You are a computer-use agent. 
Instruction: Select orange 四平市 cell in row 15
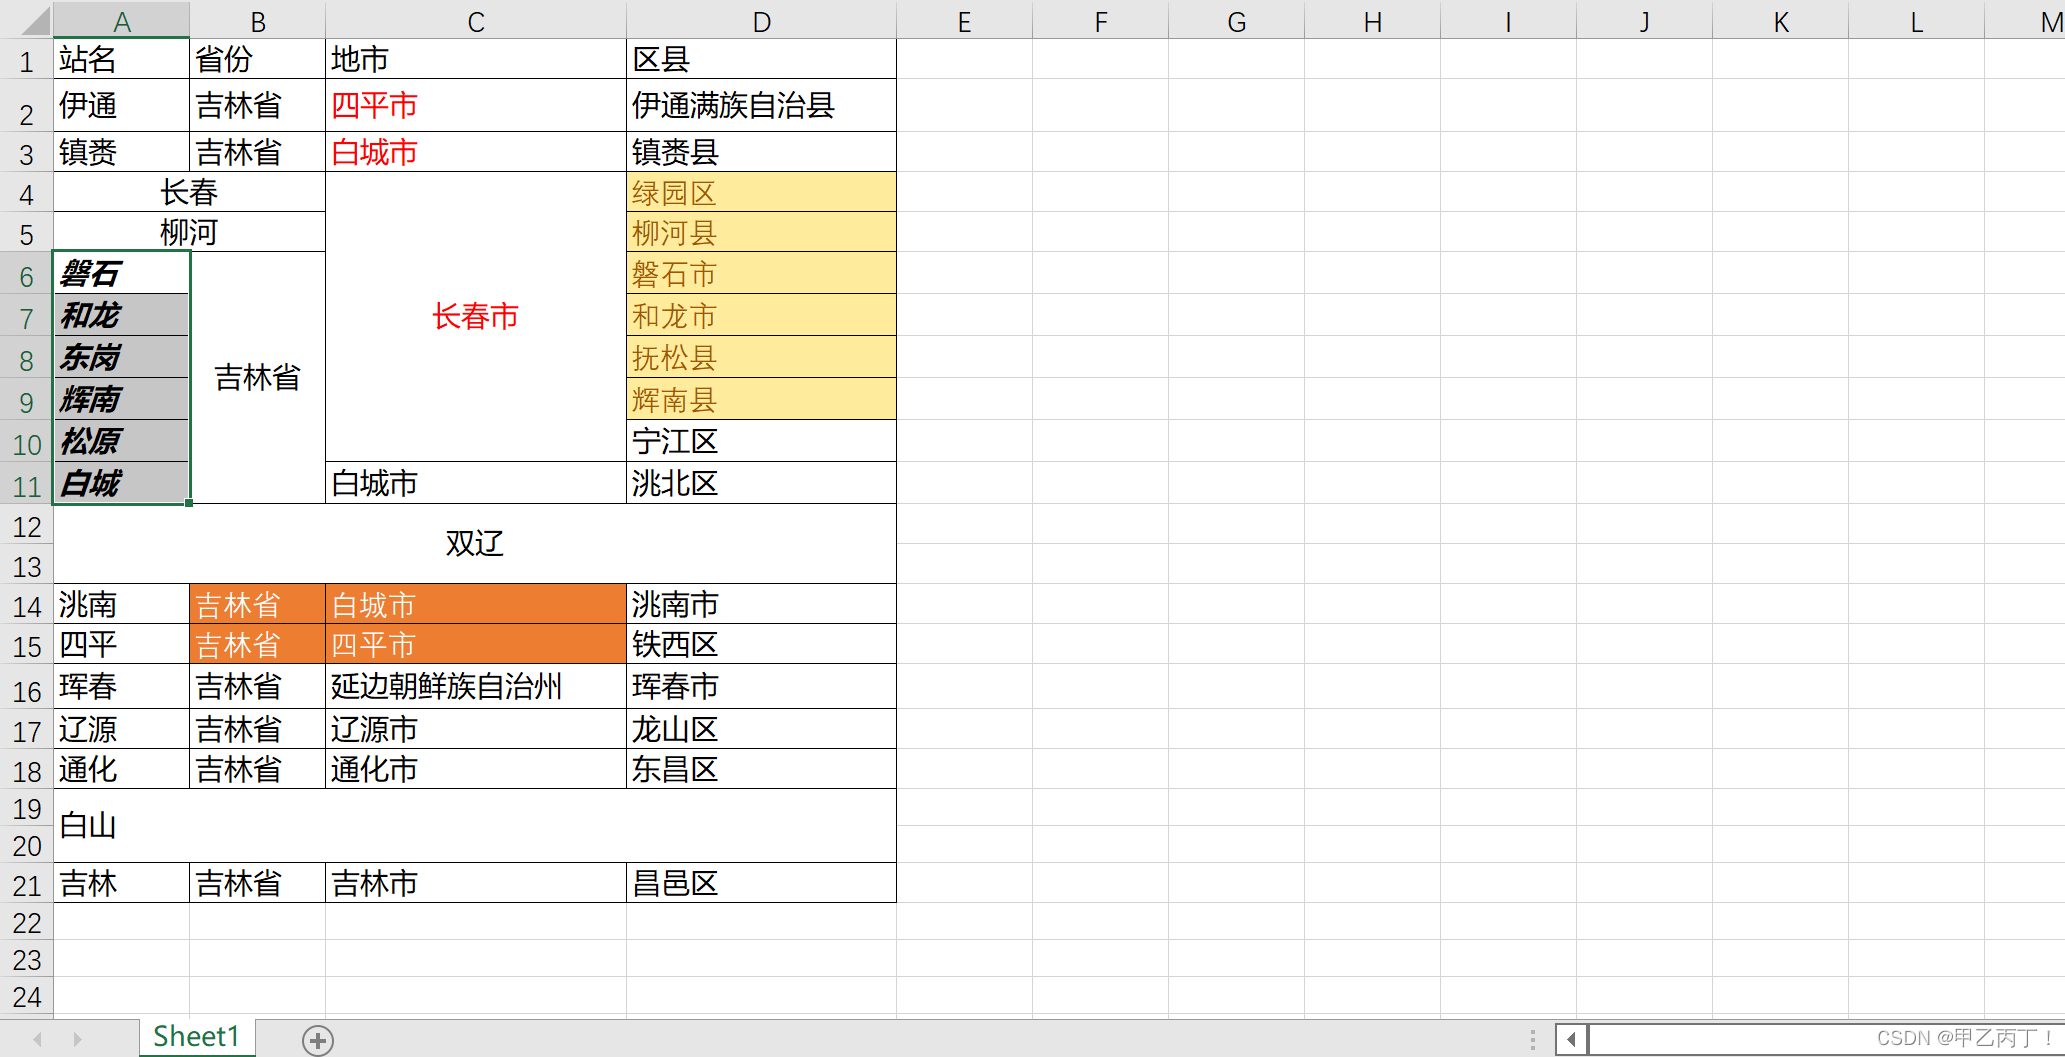476,644
